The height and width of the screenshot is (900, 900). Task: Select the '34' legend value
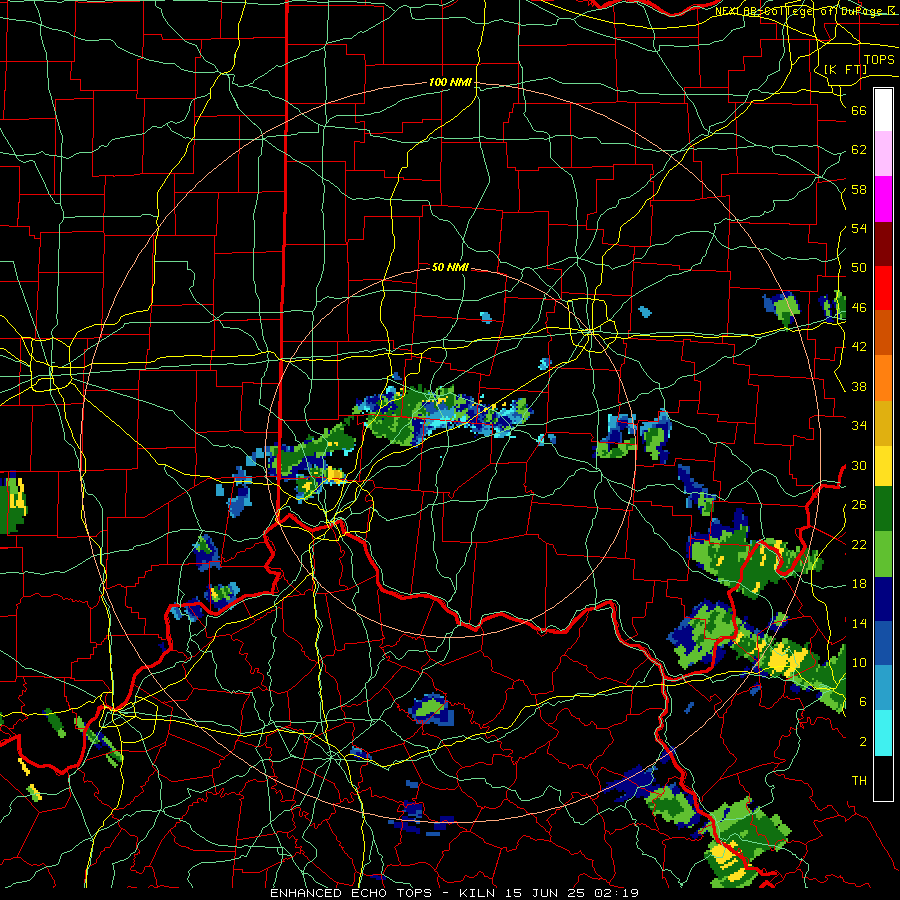(x=859, y=426)
